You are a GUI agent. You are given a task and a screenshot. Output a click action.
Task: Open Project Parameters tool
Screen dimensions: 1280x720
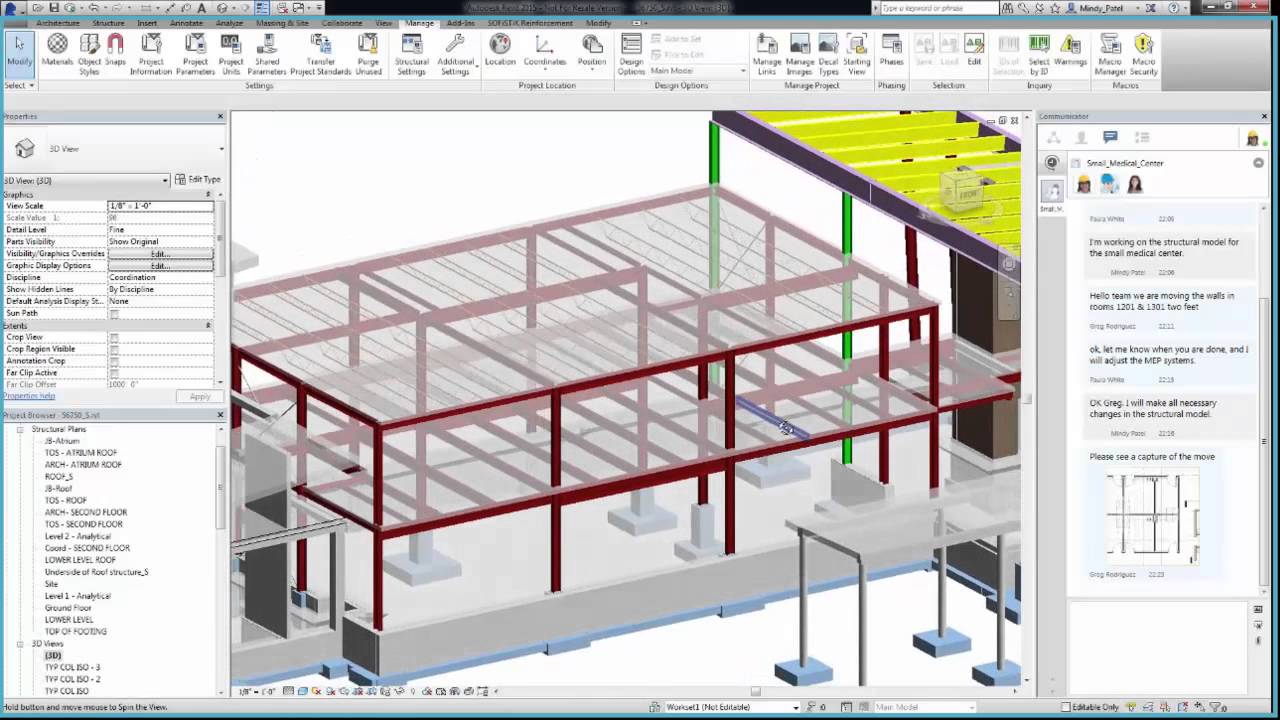pyautogui.click(x=195, y=53)
